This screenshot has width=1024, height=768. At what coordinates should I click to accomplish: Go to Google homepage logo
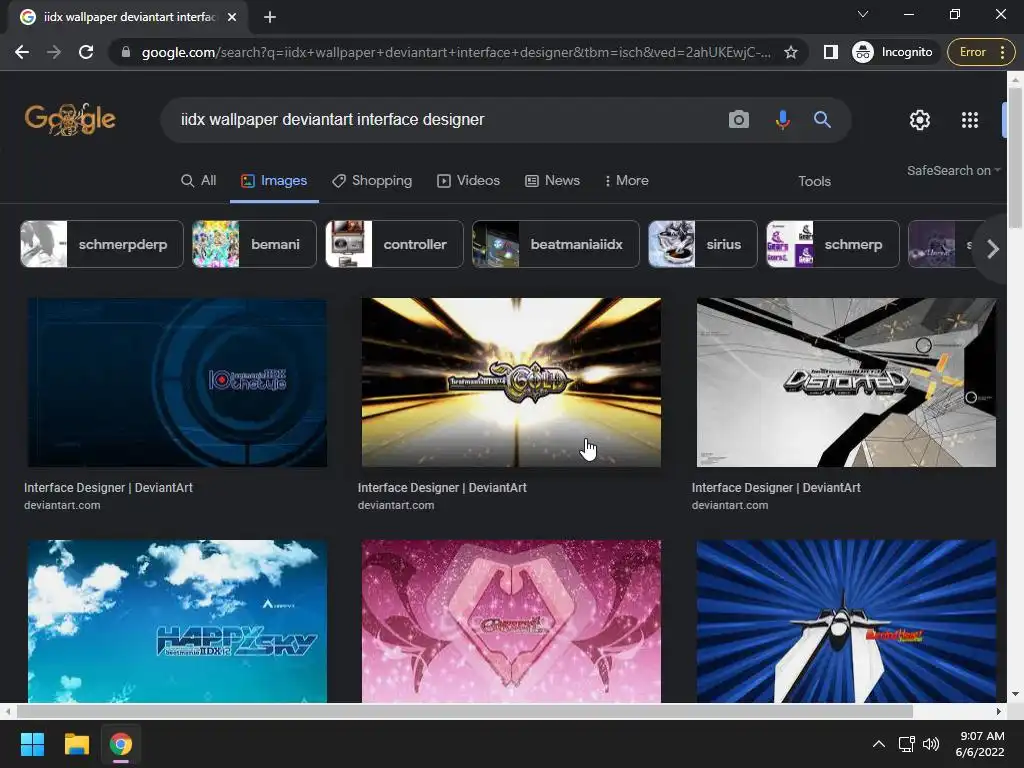[70, 120]
